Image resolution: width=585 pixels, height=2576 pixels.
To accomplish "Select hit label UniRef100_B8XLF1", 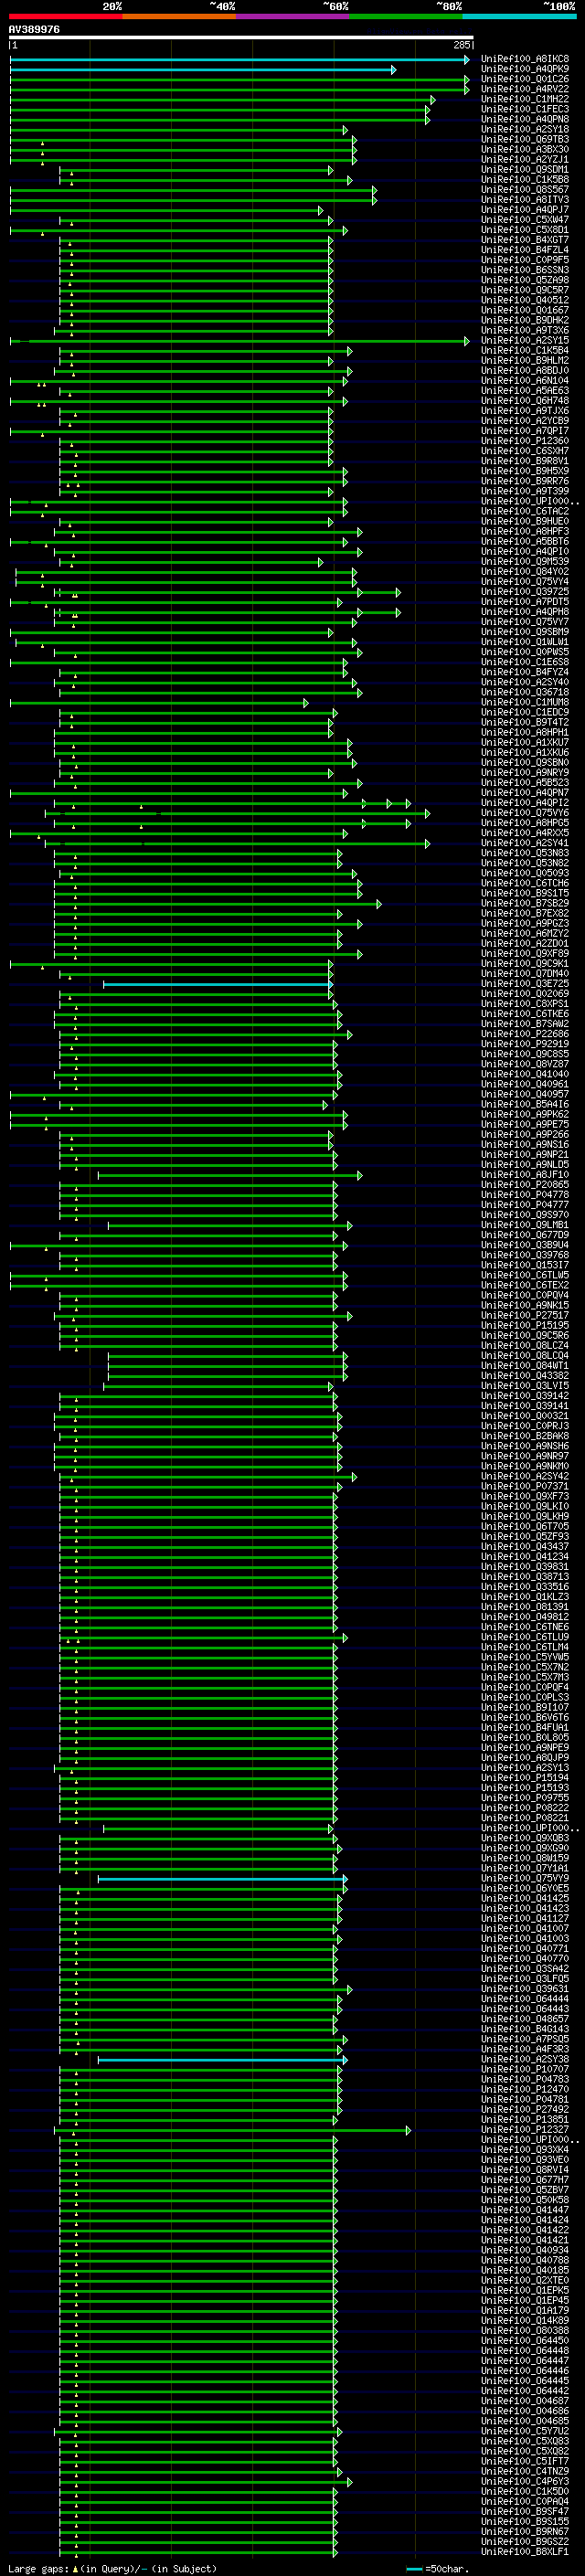I will click(525, 2553).
